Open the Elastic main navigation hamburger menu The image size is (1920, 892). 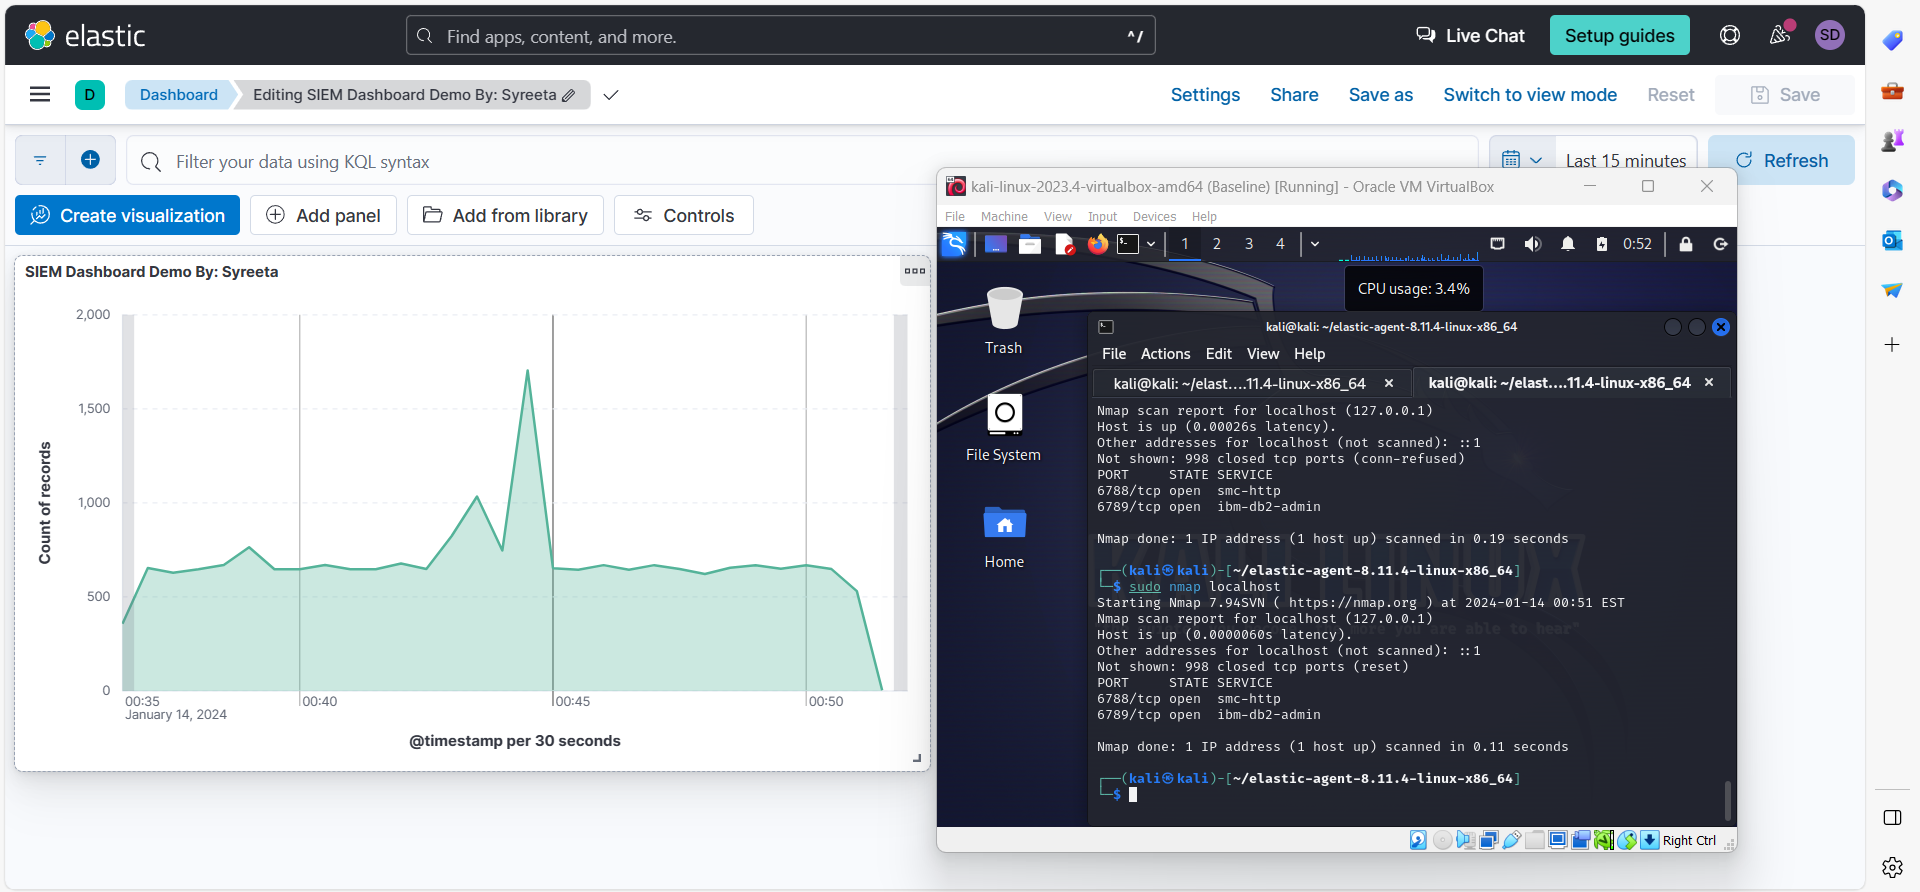[40, 94]
